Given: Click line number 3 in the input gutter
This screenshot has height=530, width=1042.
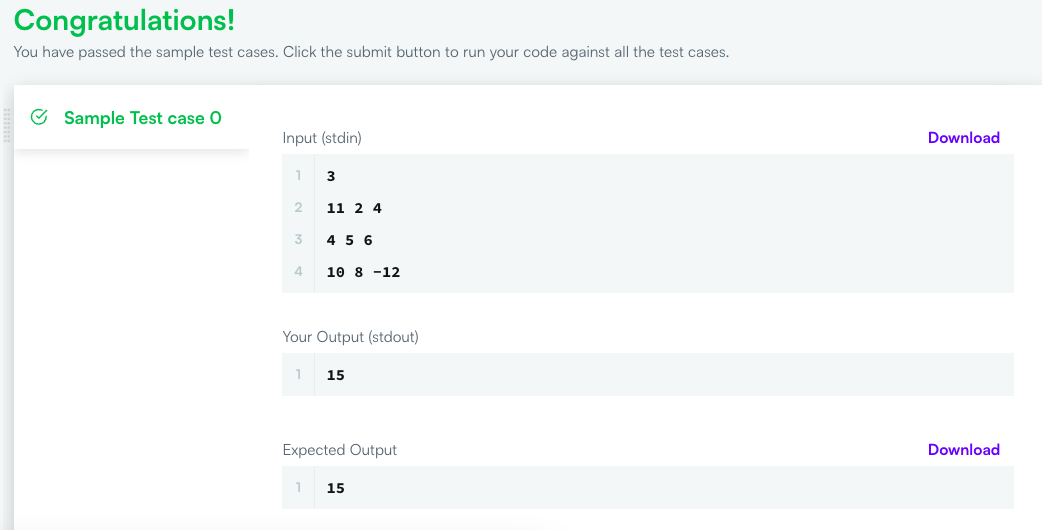Looking at the screenshot, I should click(298, 239).
